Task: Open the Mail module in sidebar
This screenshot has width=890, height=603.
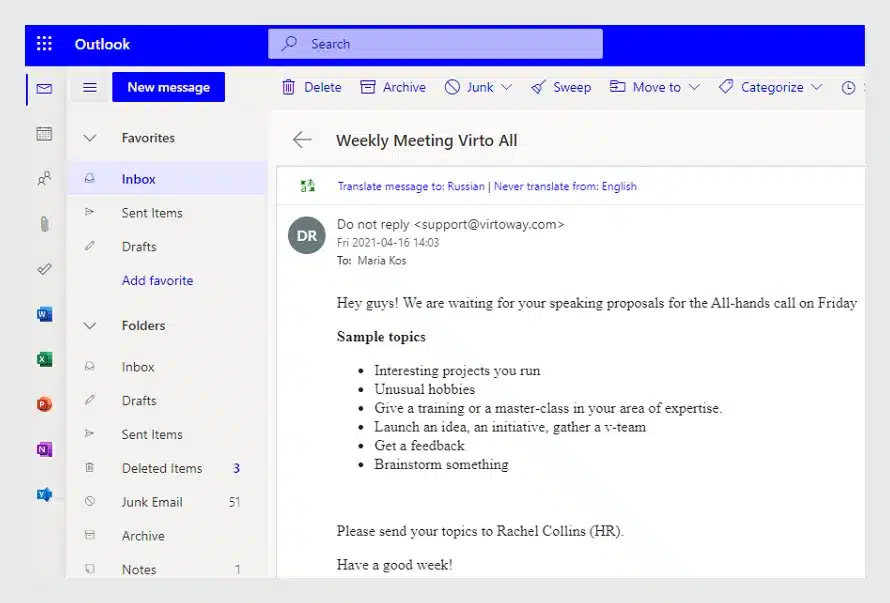Action: (44, 89)
